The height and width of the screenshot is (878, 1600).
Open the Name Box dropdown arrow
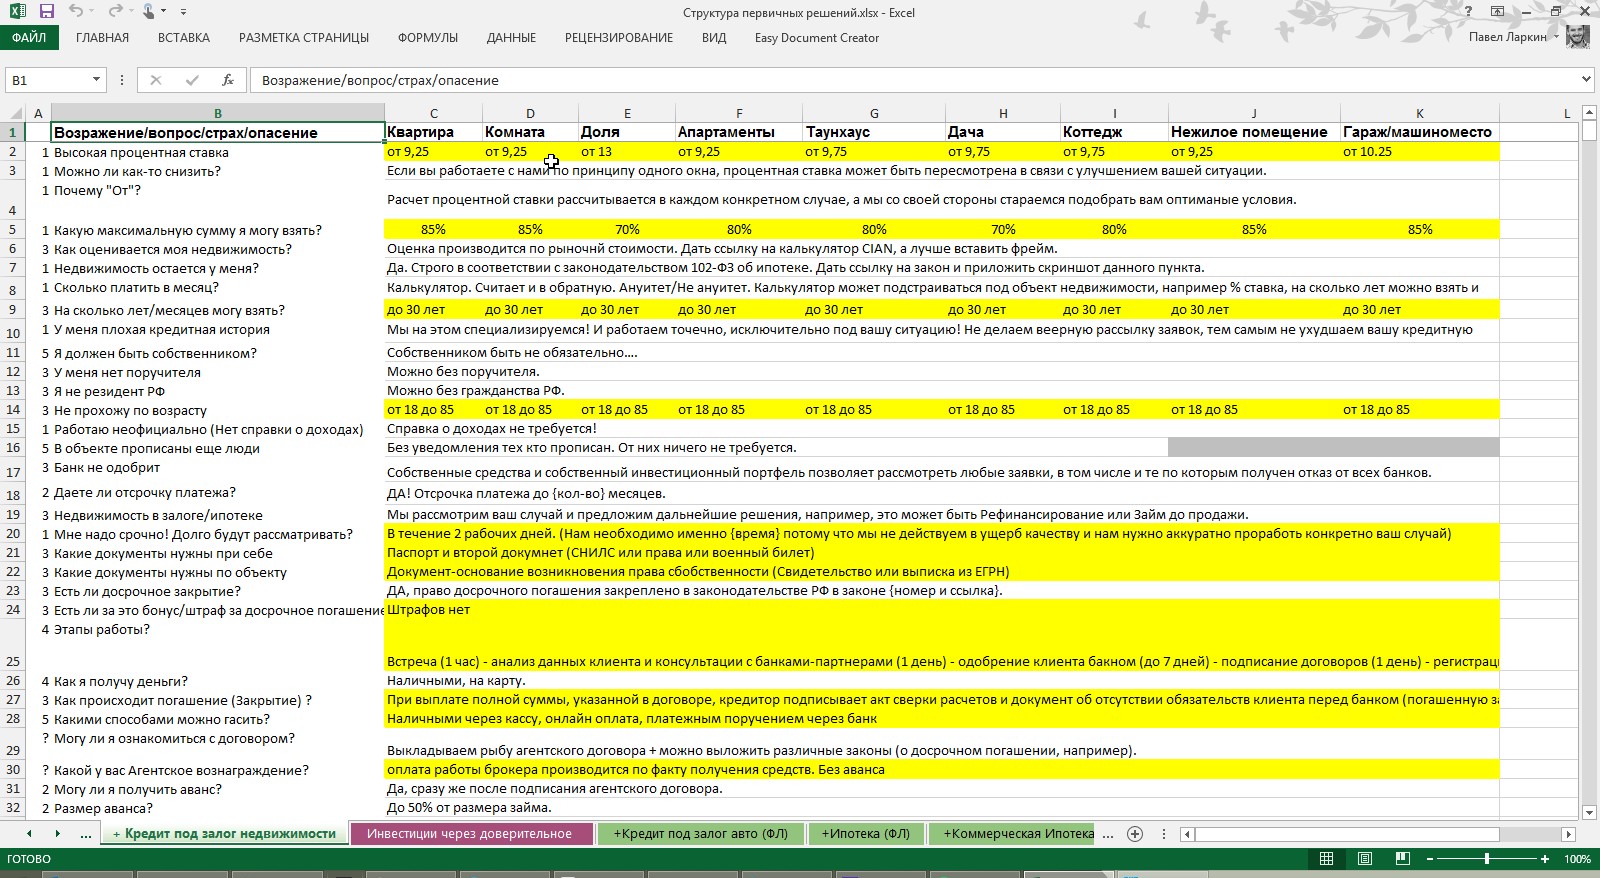(96, 80)
